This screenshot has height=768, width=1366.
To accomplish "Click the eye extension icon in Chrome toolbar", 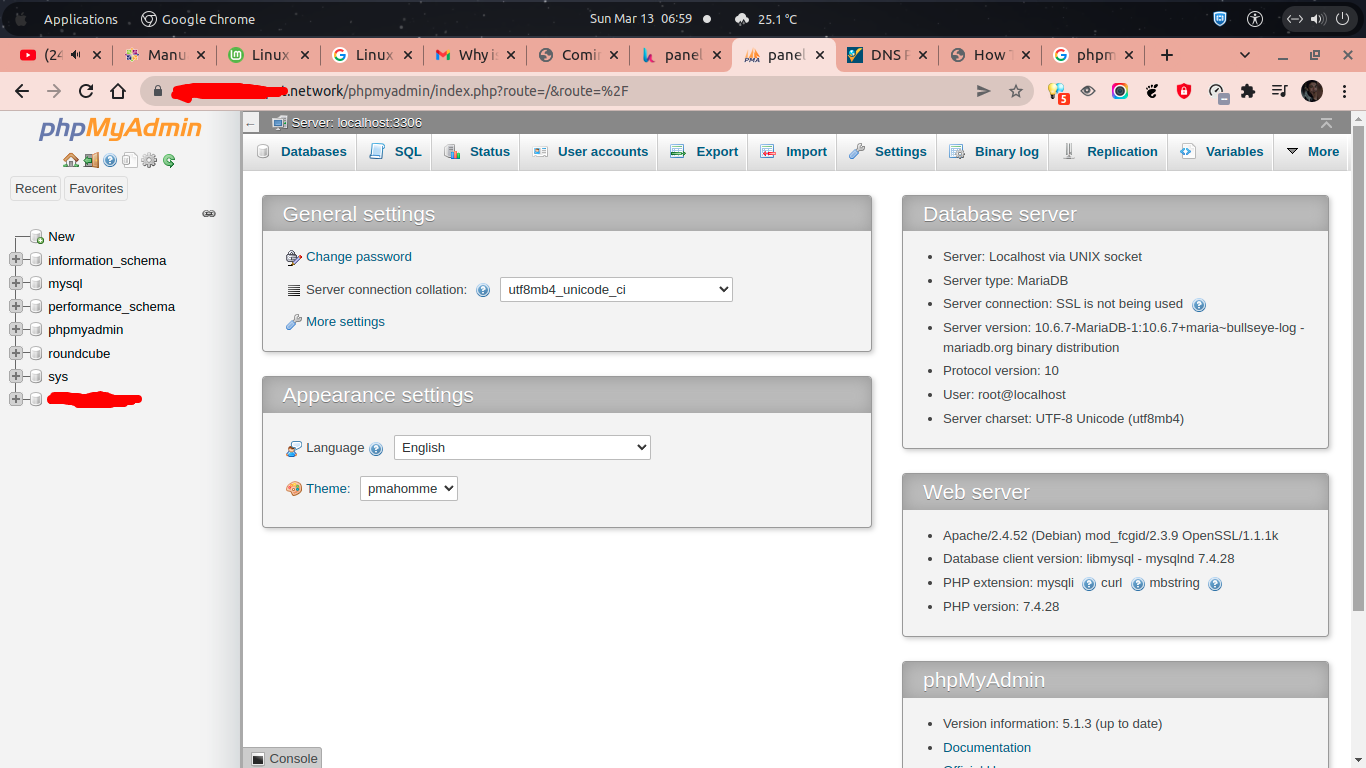I will pyautogui.click(x=1088, y=91).
